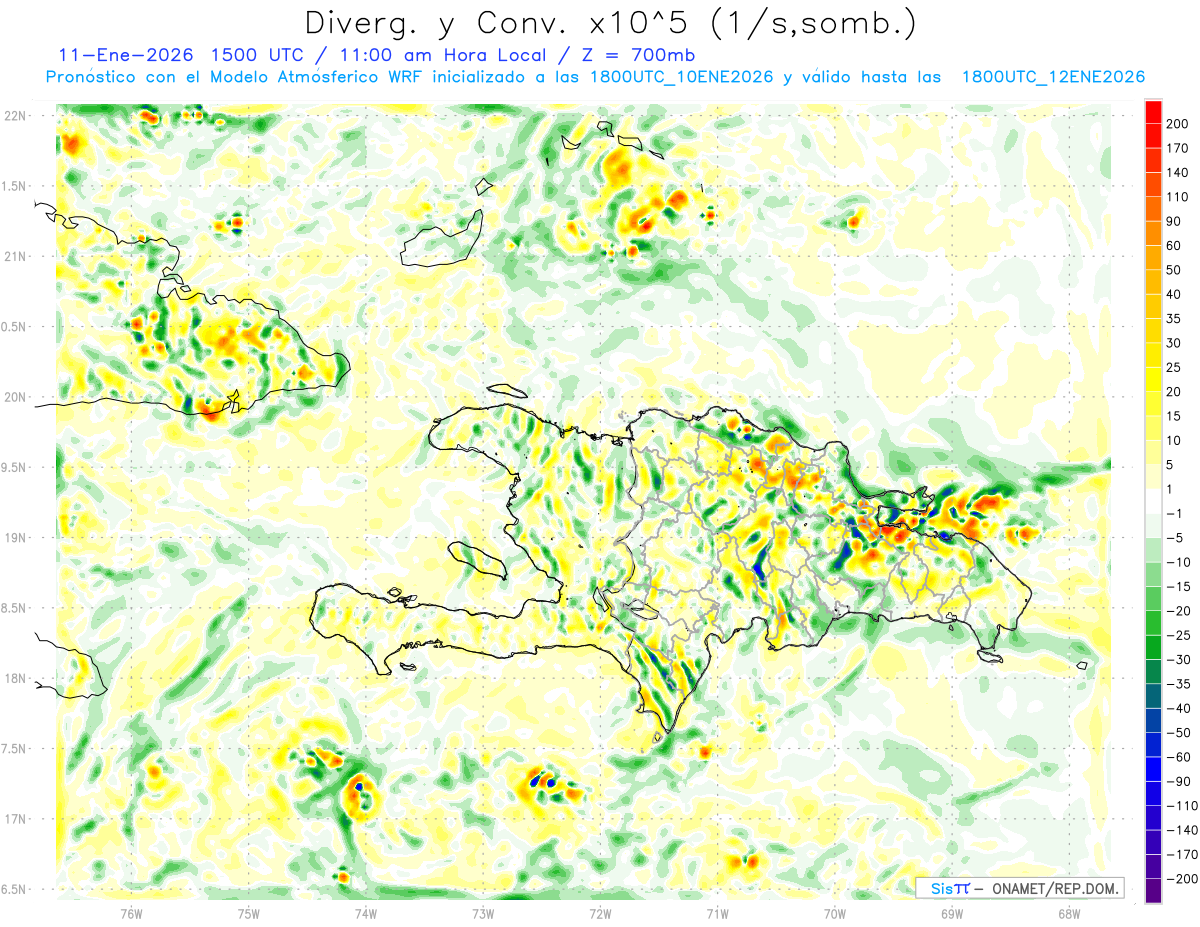
Task: Click the red colorbar swatch above 200
Action: point(1153,112)
